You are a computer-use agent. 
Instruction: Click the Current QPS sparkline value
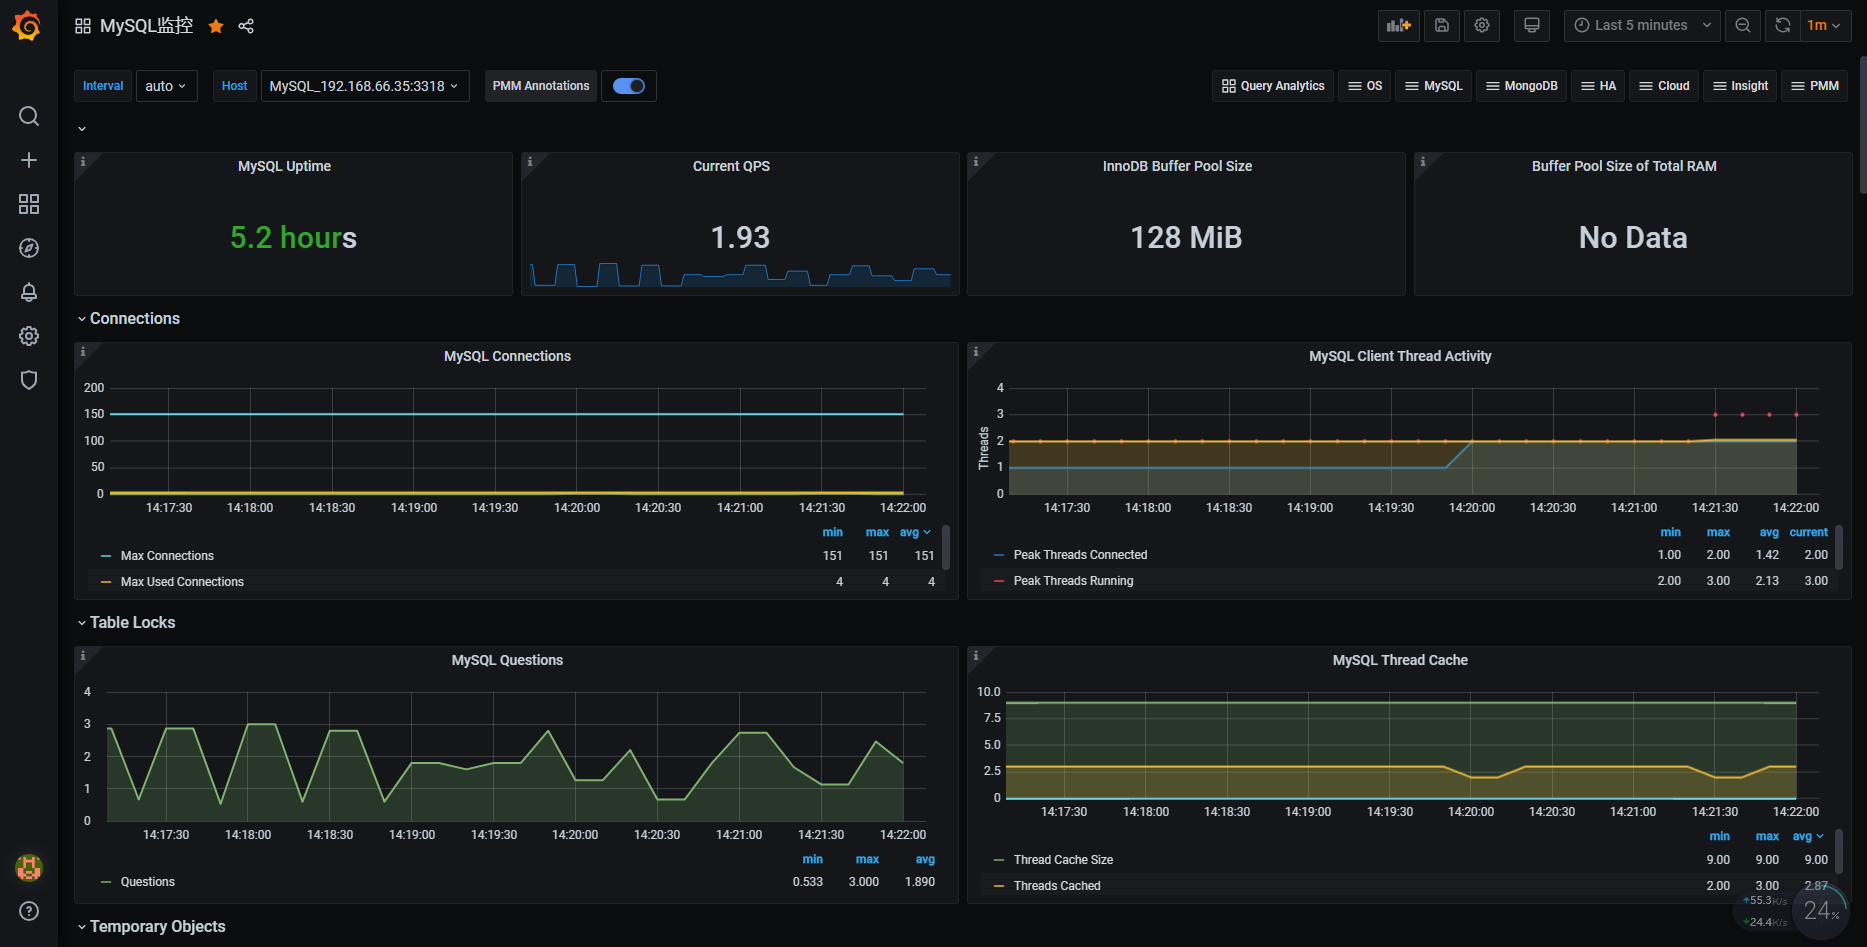click(x=740, y=237)
